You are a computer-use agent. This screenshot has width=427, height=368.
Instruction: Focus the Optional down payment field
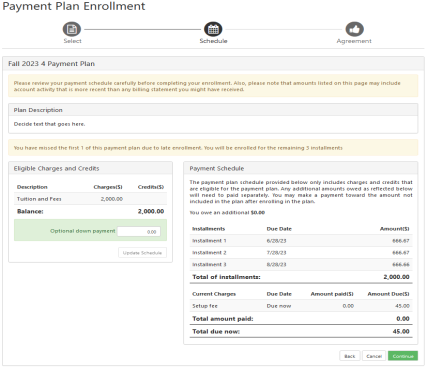pos(139,232)
